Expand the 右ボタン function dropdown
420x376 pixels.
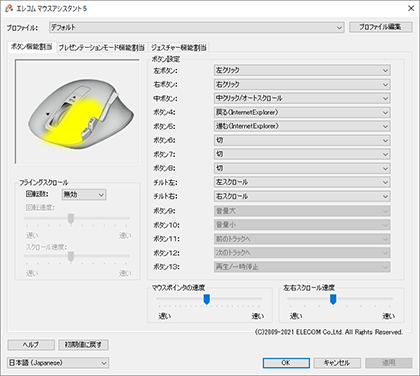point(302,84)
